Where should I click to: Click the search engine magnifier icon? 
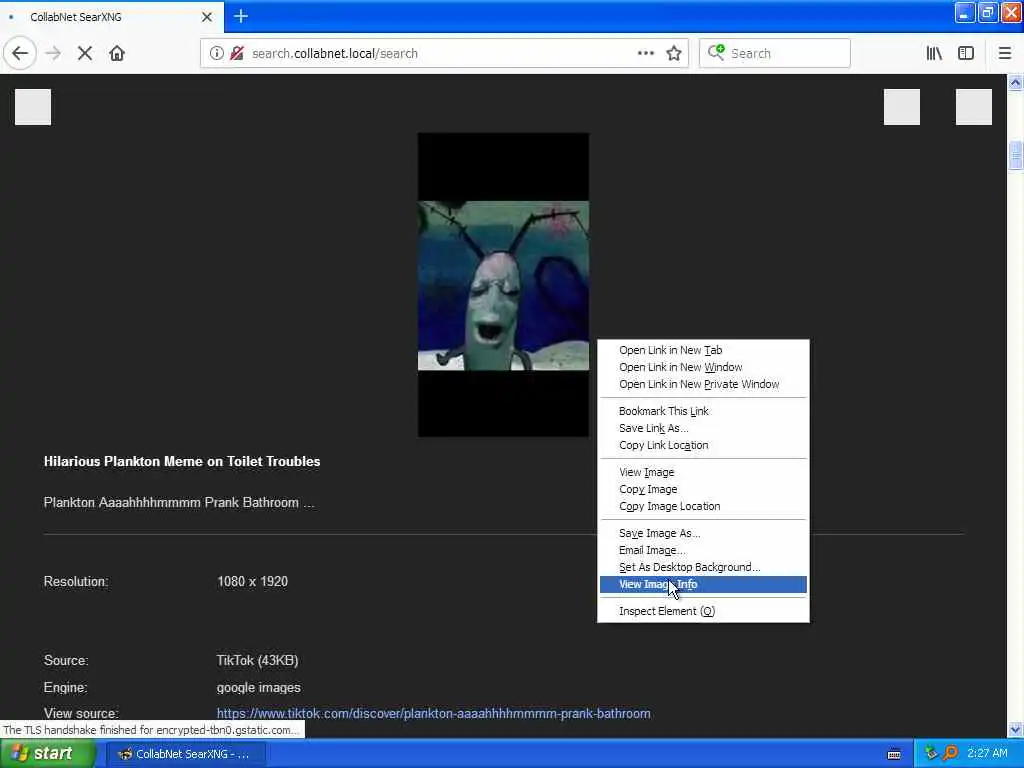(716, 53)
